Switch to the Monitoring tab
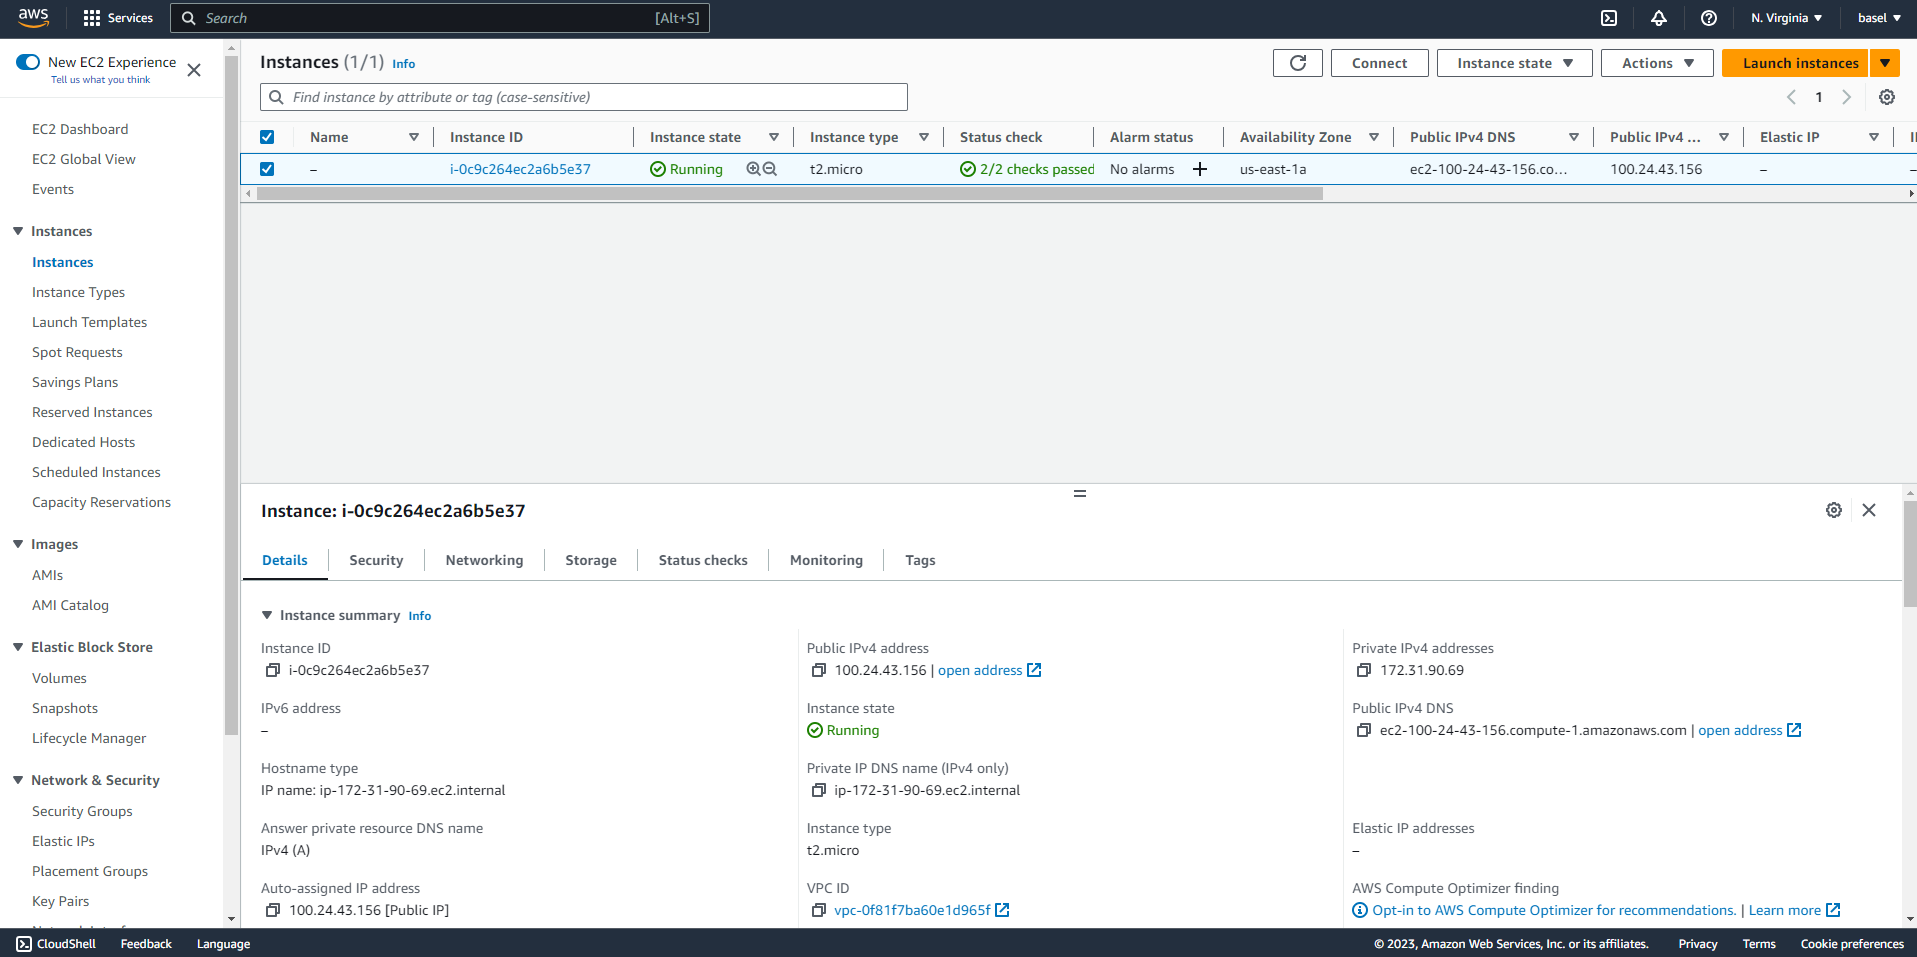The image size is (1917, 957). pos(826,560)
